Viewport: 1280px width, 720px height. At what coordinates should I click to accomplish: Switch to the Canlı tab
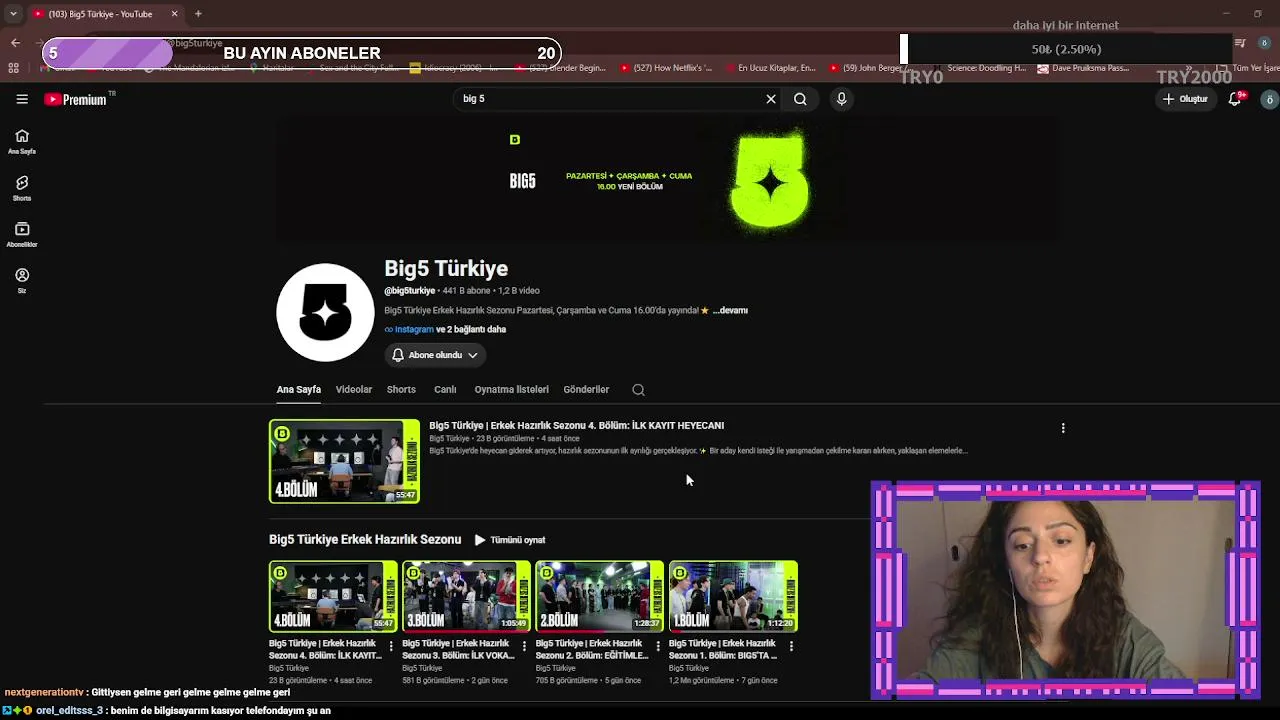pyautogui.click(x=445, y=390)
